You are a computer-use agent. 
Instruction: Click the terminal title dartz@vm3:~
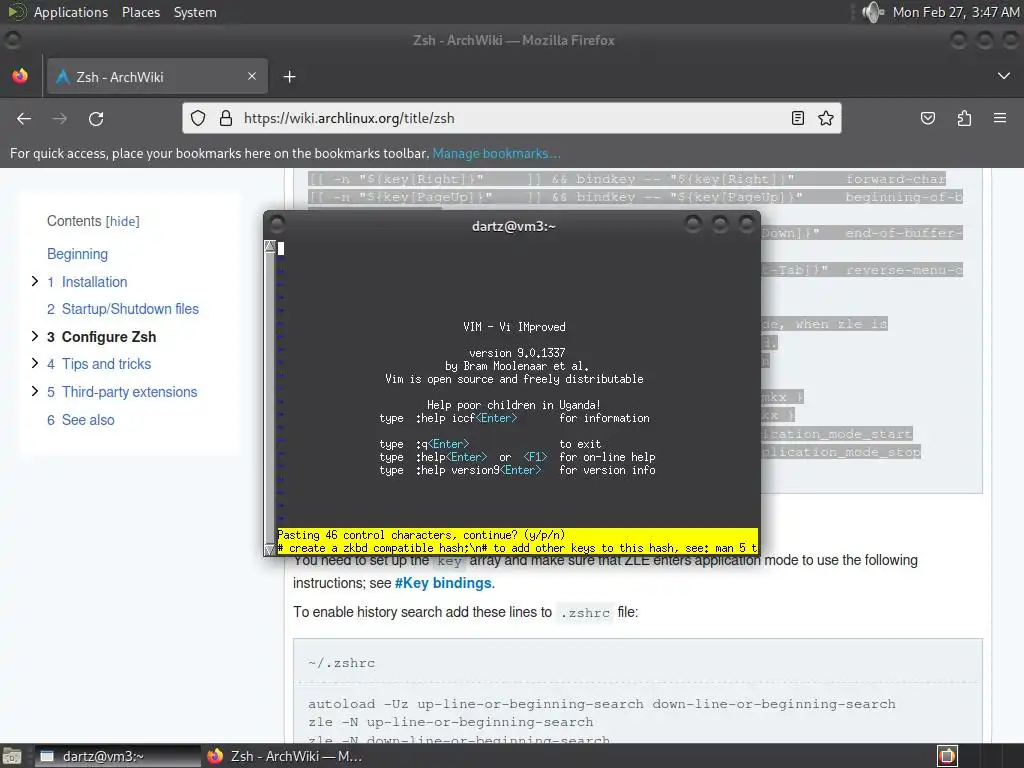513,226
